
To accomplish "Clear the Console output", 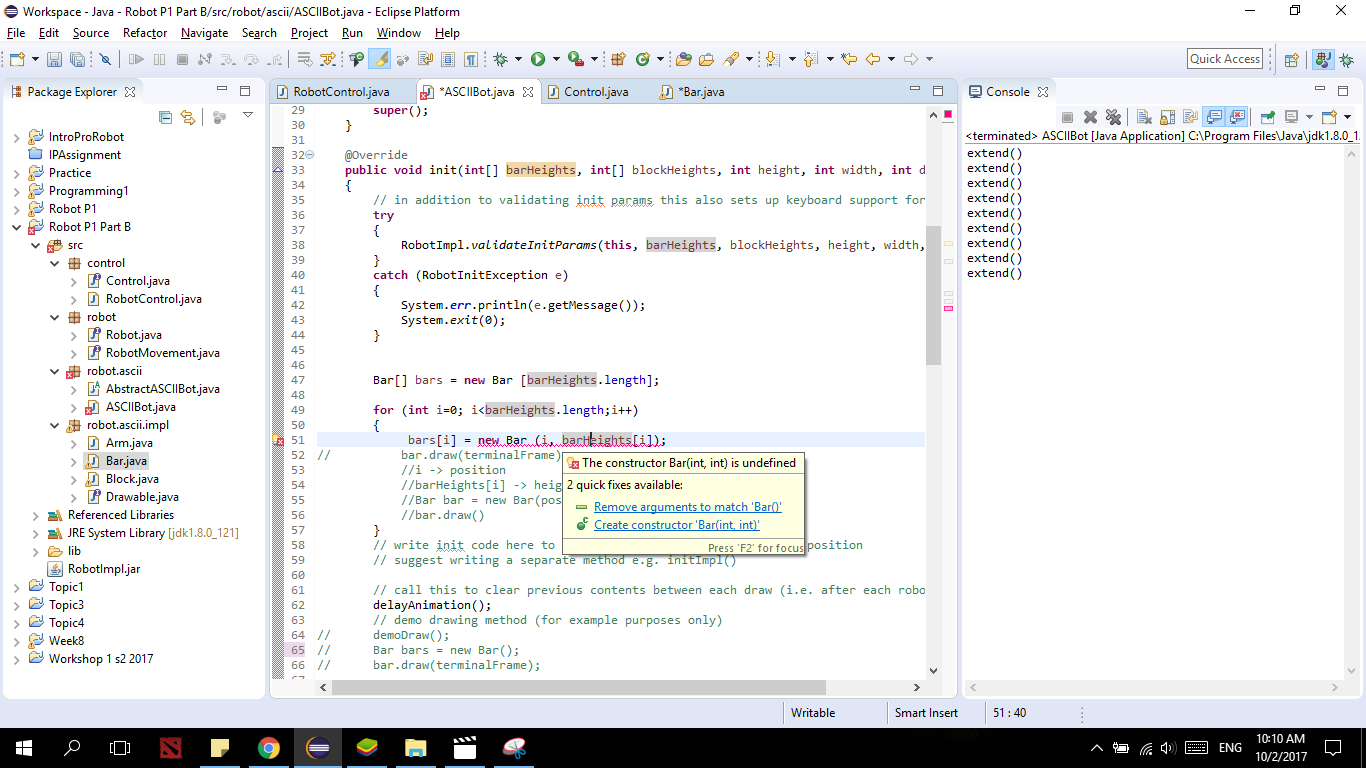I will (x=1144, y=118).
